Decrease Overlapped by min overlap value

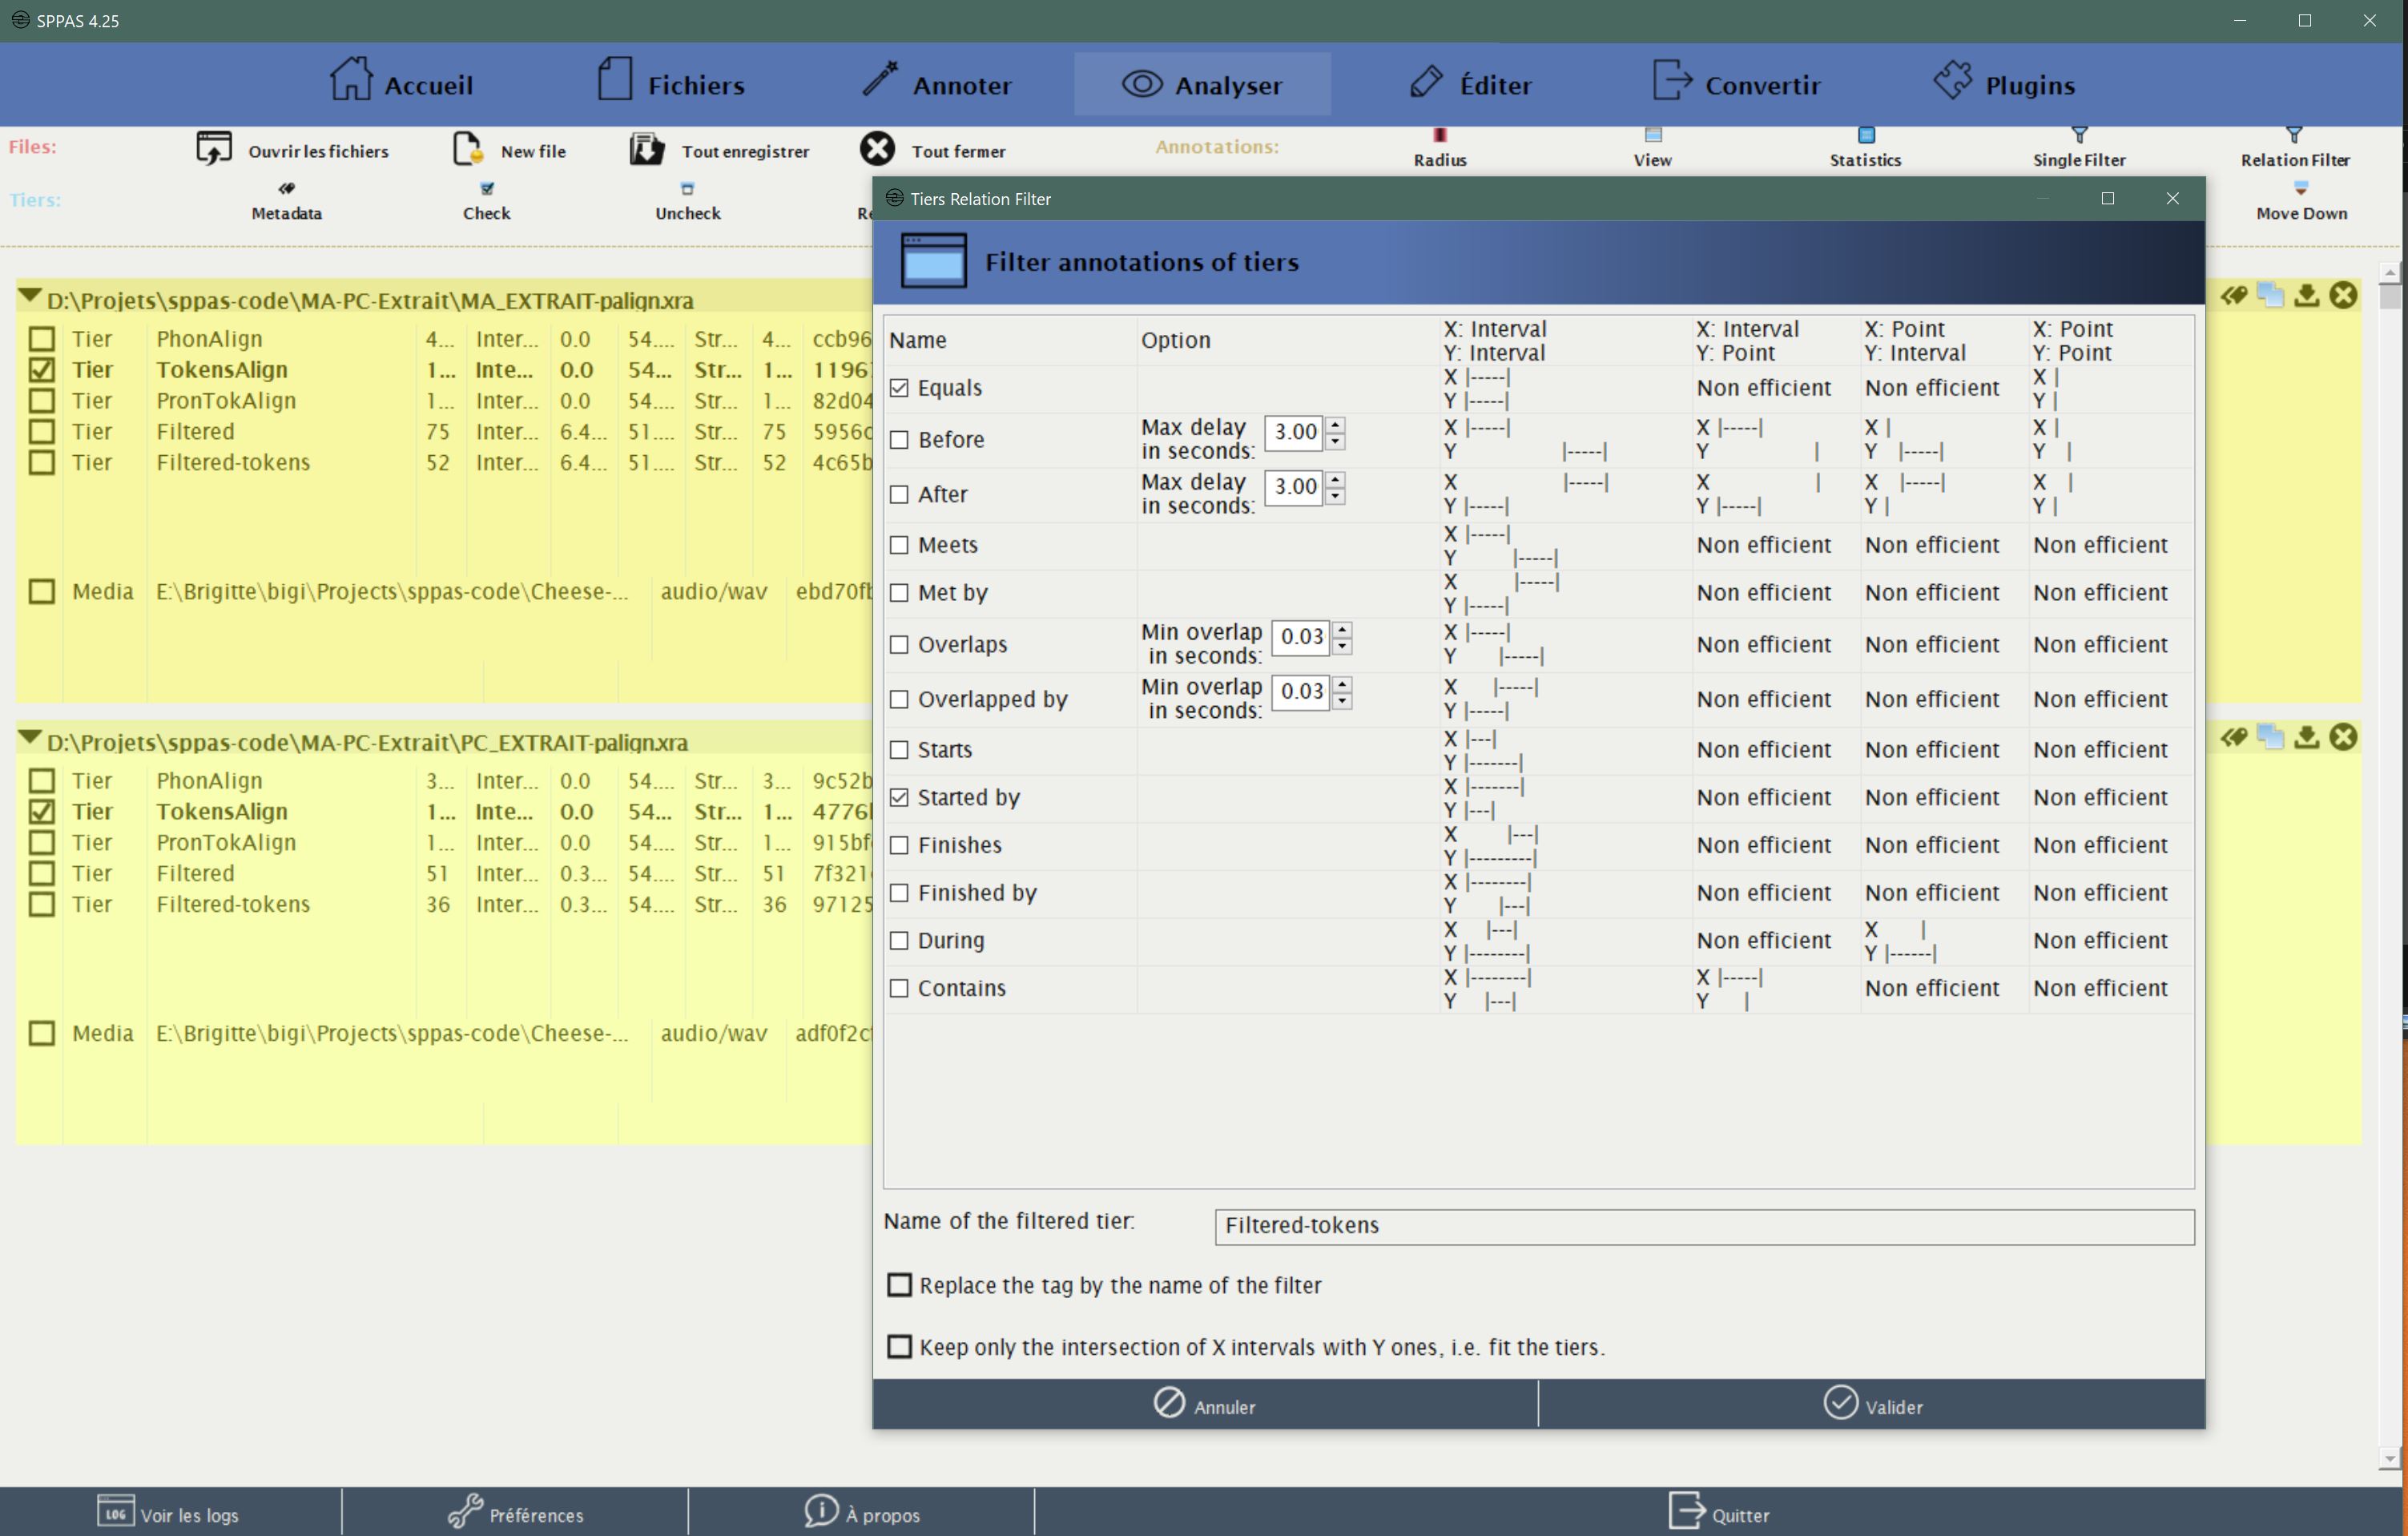point(1343,701)
